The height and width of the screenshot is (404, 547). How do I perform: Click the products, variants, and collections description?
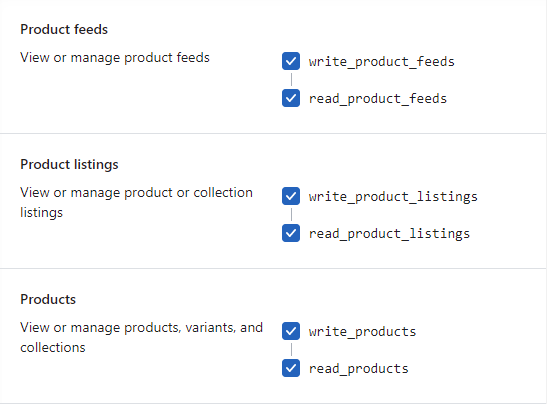141,337
